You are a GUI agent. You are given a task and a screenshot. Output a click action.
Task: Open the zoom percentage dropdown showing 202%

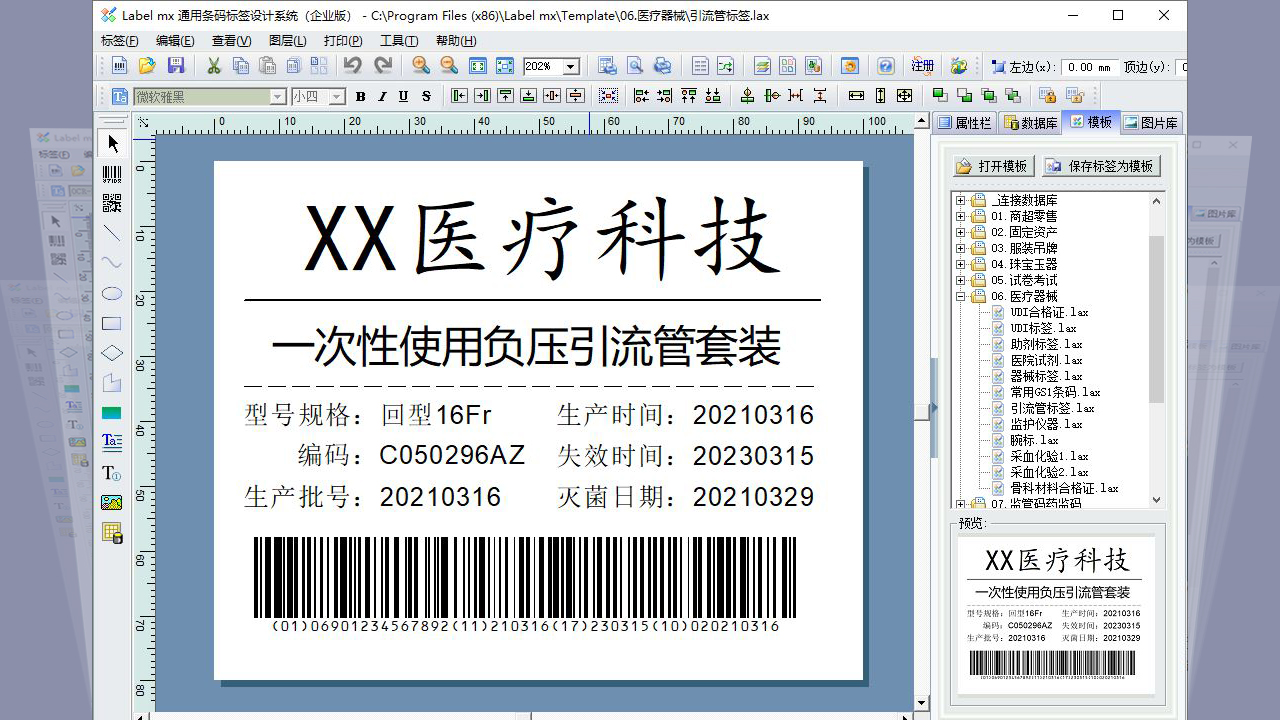(x=570, y=64)
